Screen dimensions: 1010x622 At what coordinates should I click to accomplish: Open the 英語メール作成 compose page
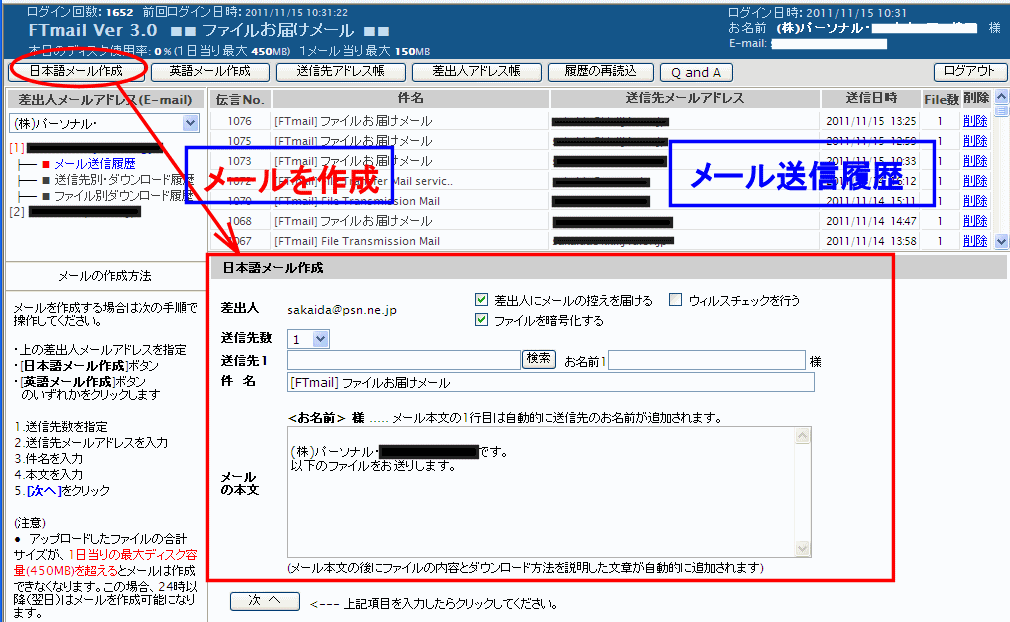210,72
